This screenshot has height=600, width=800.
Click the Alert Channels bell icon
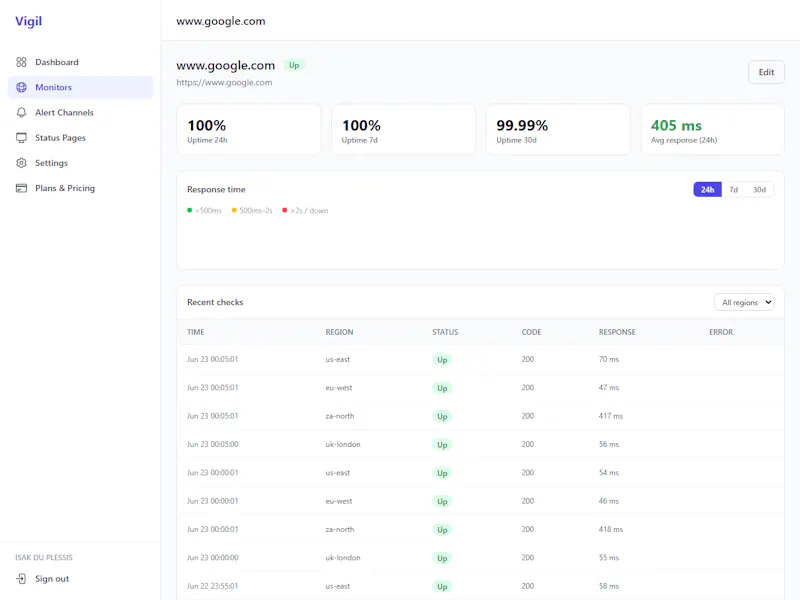(21, 112)
